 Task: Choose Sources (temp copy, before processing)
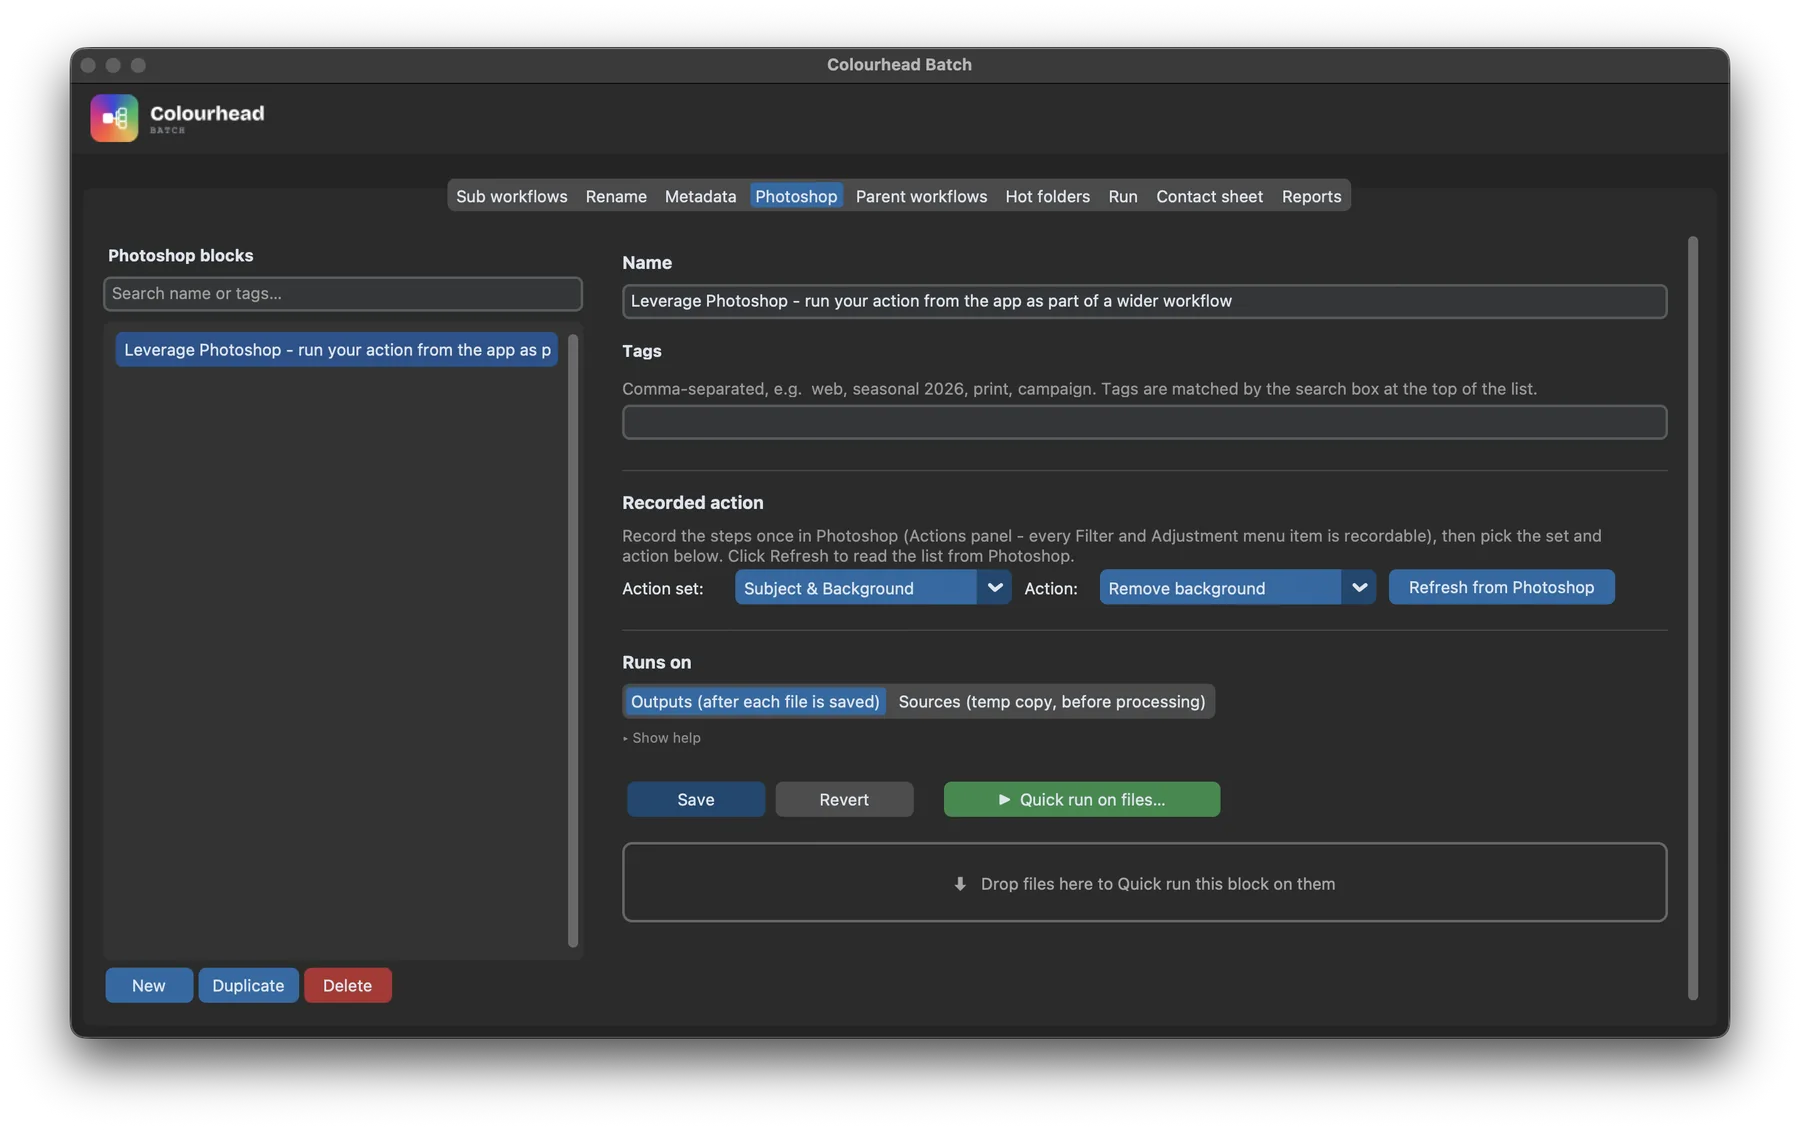1051,702
